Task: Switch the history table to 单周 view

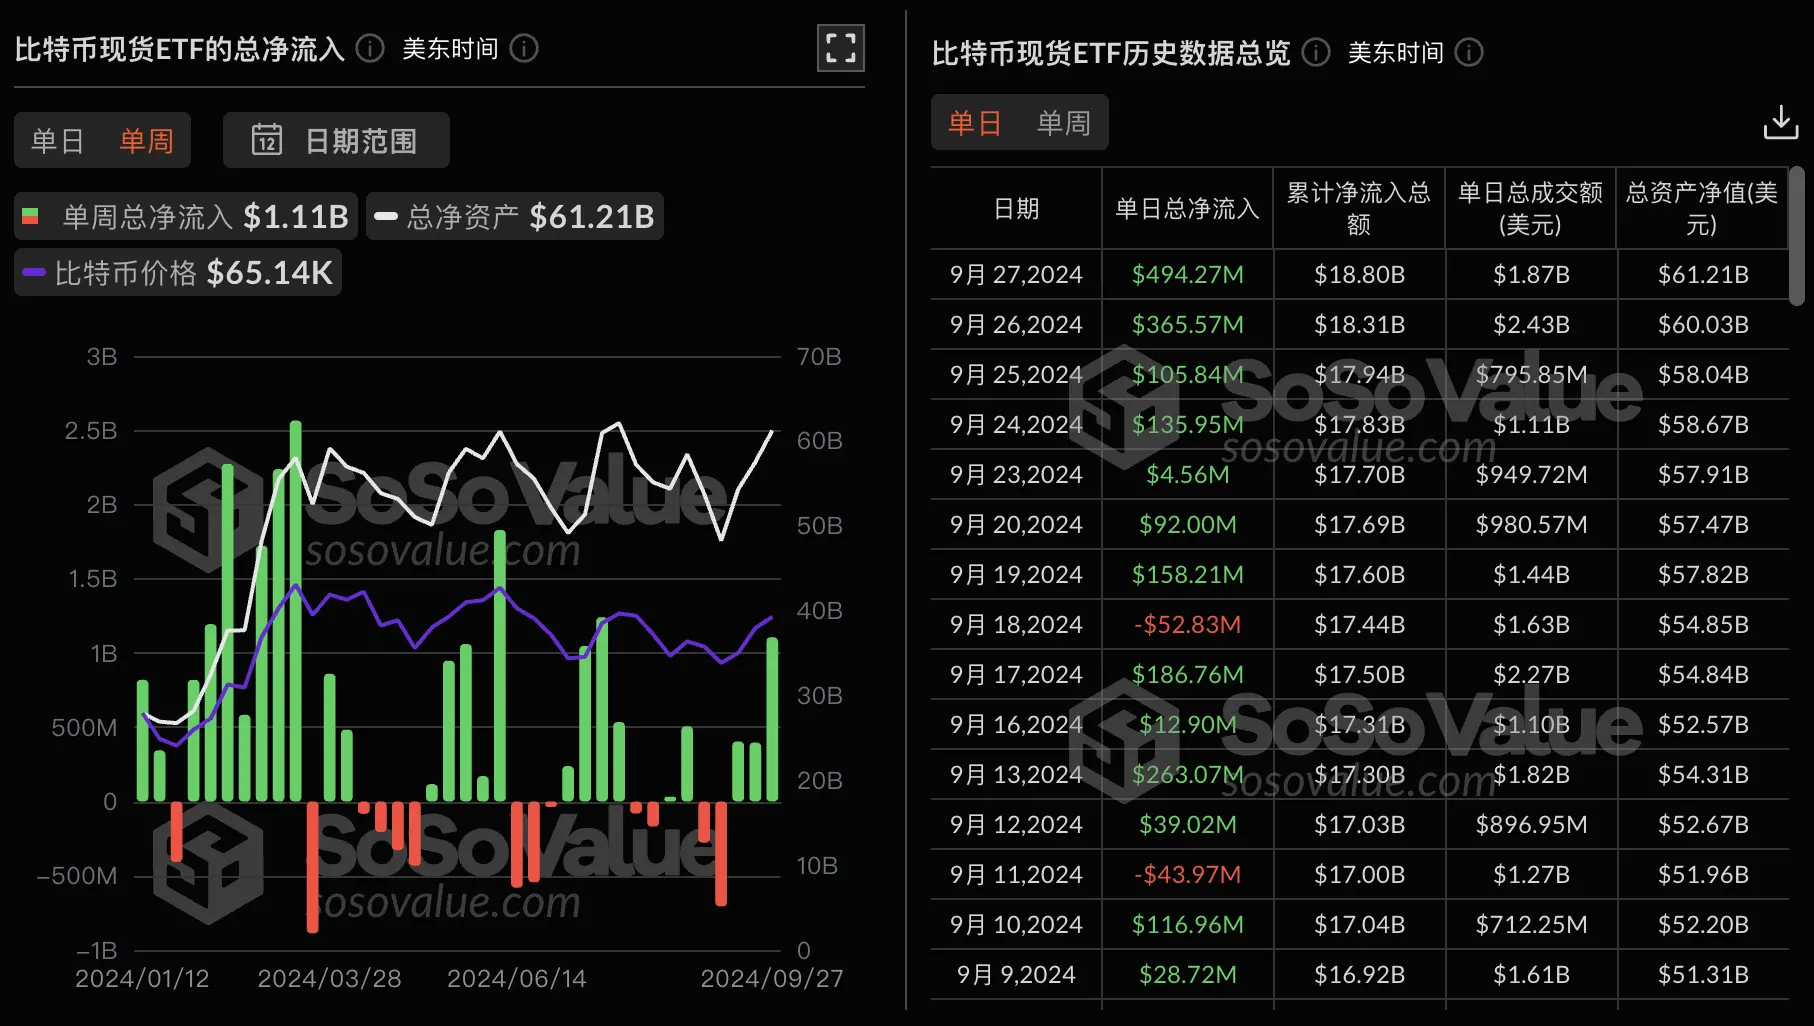Action: coord(1063,122)
